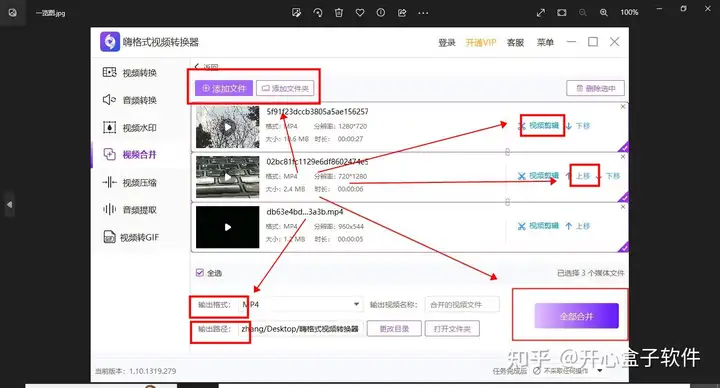Expand the 任务完成后 action dropdown
Image resolution: width=720 pixels, height=388 pixels.
click(600, 371)
